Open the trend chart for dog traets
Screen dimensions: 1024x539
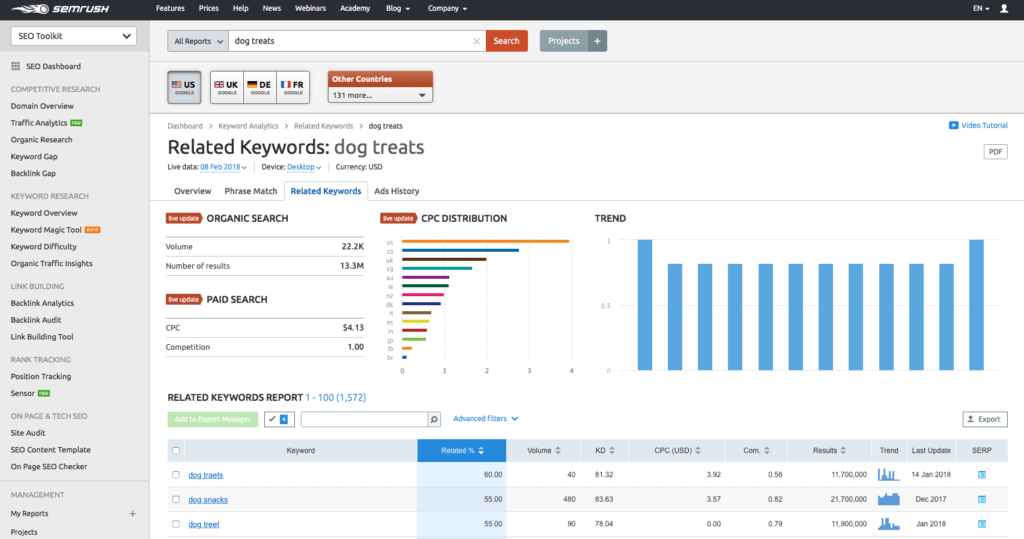pyautogui.click(x=888, y=474)
